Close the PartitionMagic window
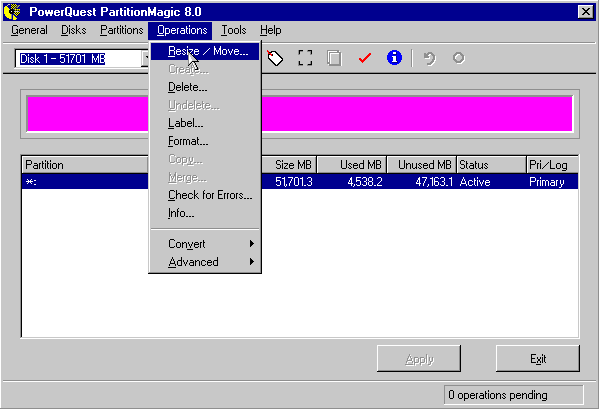 point(586,12)
